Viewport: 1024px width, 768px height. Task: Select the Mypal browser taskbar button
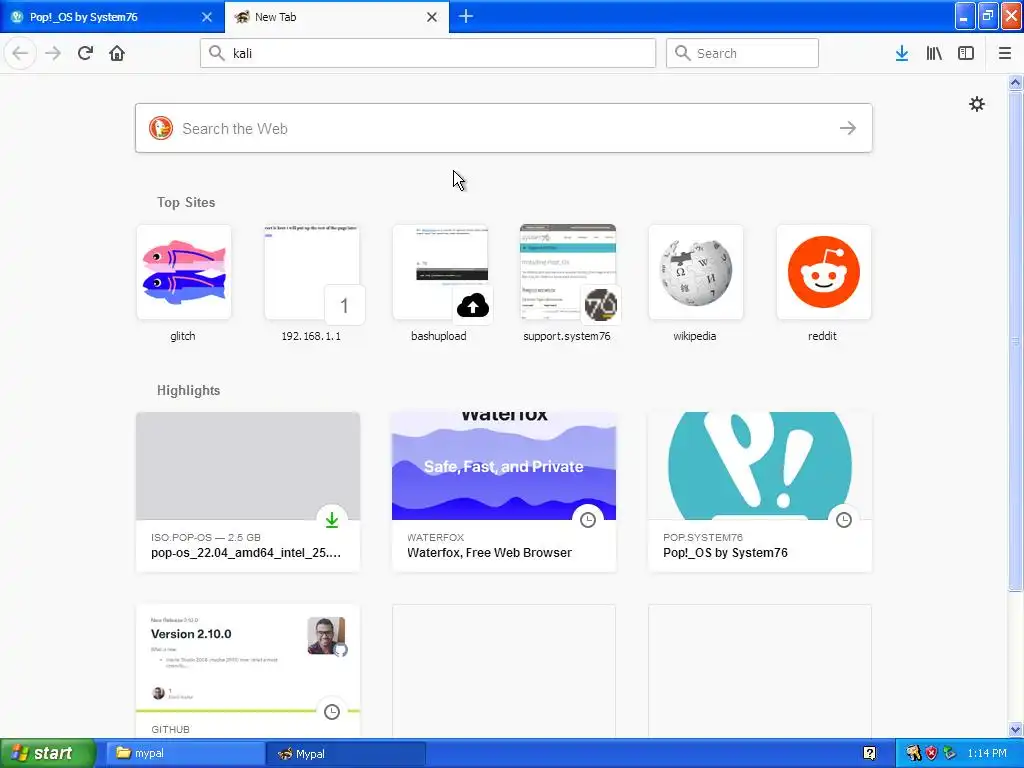(x=346, y=753)
